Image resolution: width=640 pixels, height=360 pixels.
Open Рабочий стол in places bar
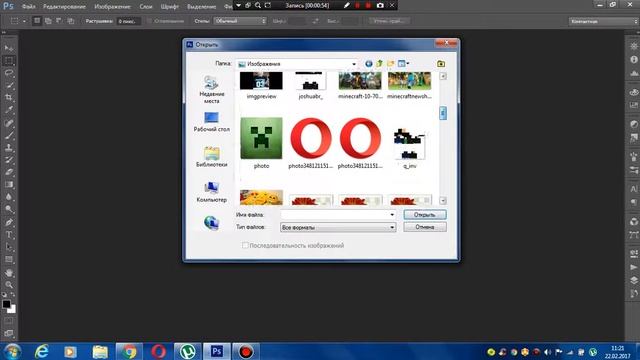click(x=211, y=122)
